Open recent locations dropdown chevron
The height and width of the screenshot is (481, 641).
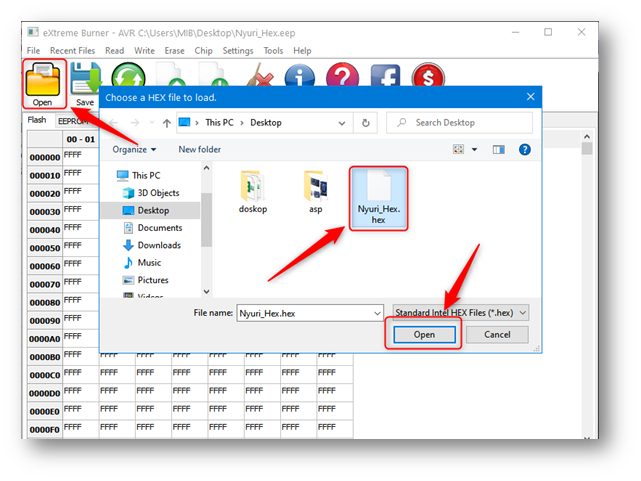pos(152,123)
